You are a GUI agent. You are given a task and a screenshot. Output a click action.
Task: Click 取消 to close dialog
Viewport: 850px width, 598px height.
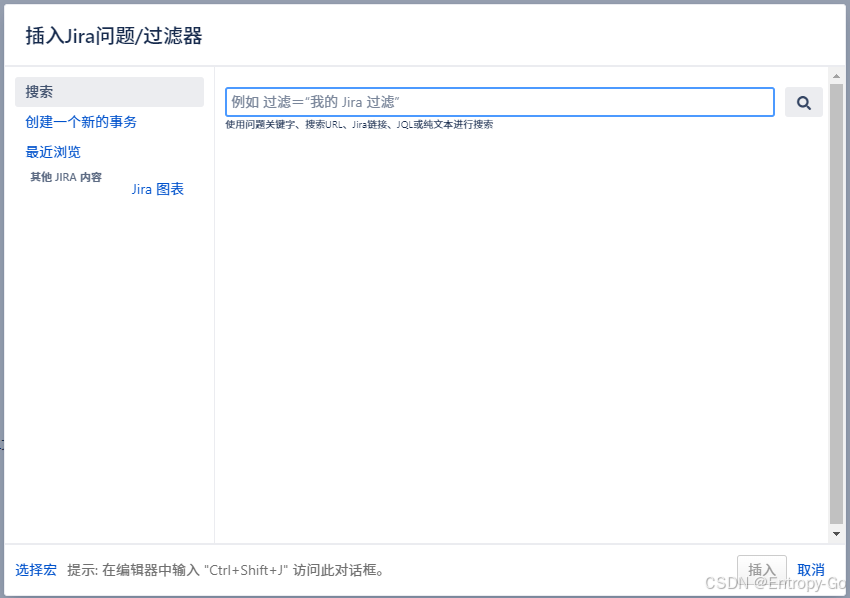[x=811, y=570]
